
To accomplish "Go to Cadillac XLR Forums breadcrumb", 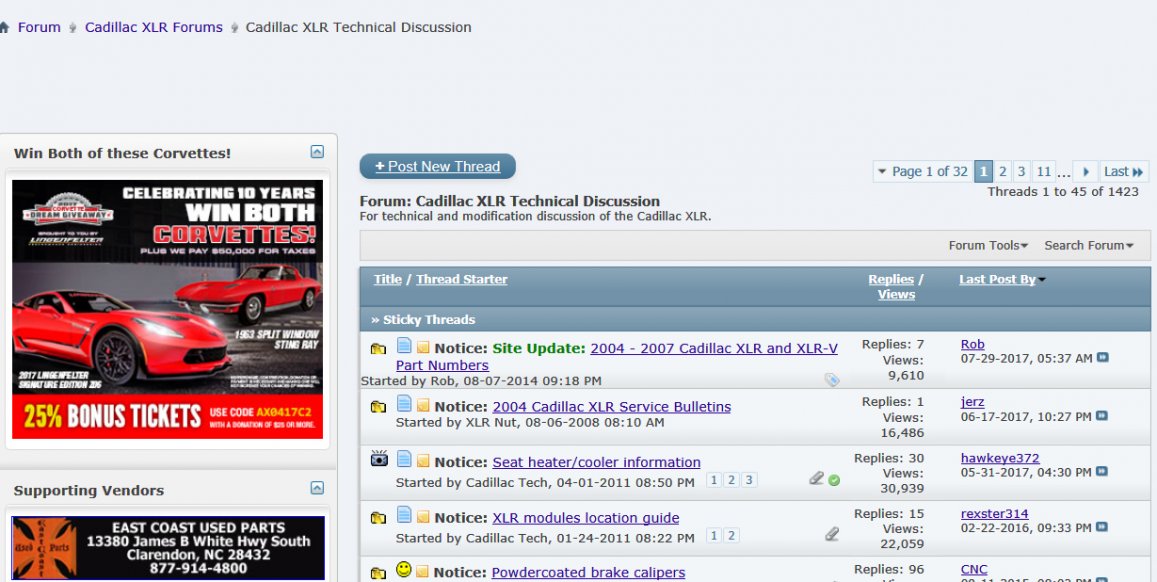I will tap(153, 27).
